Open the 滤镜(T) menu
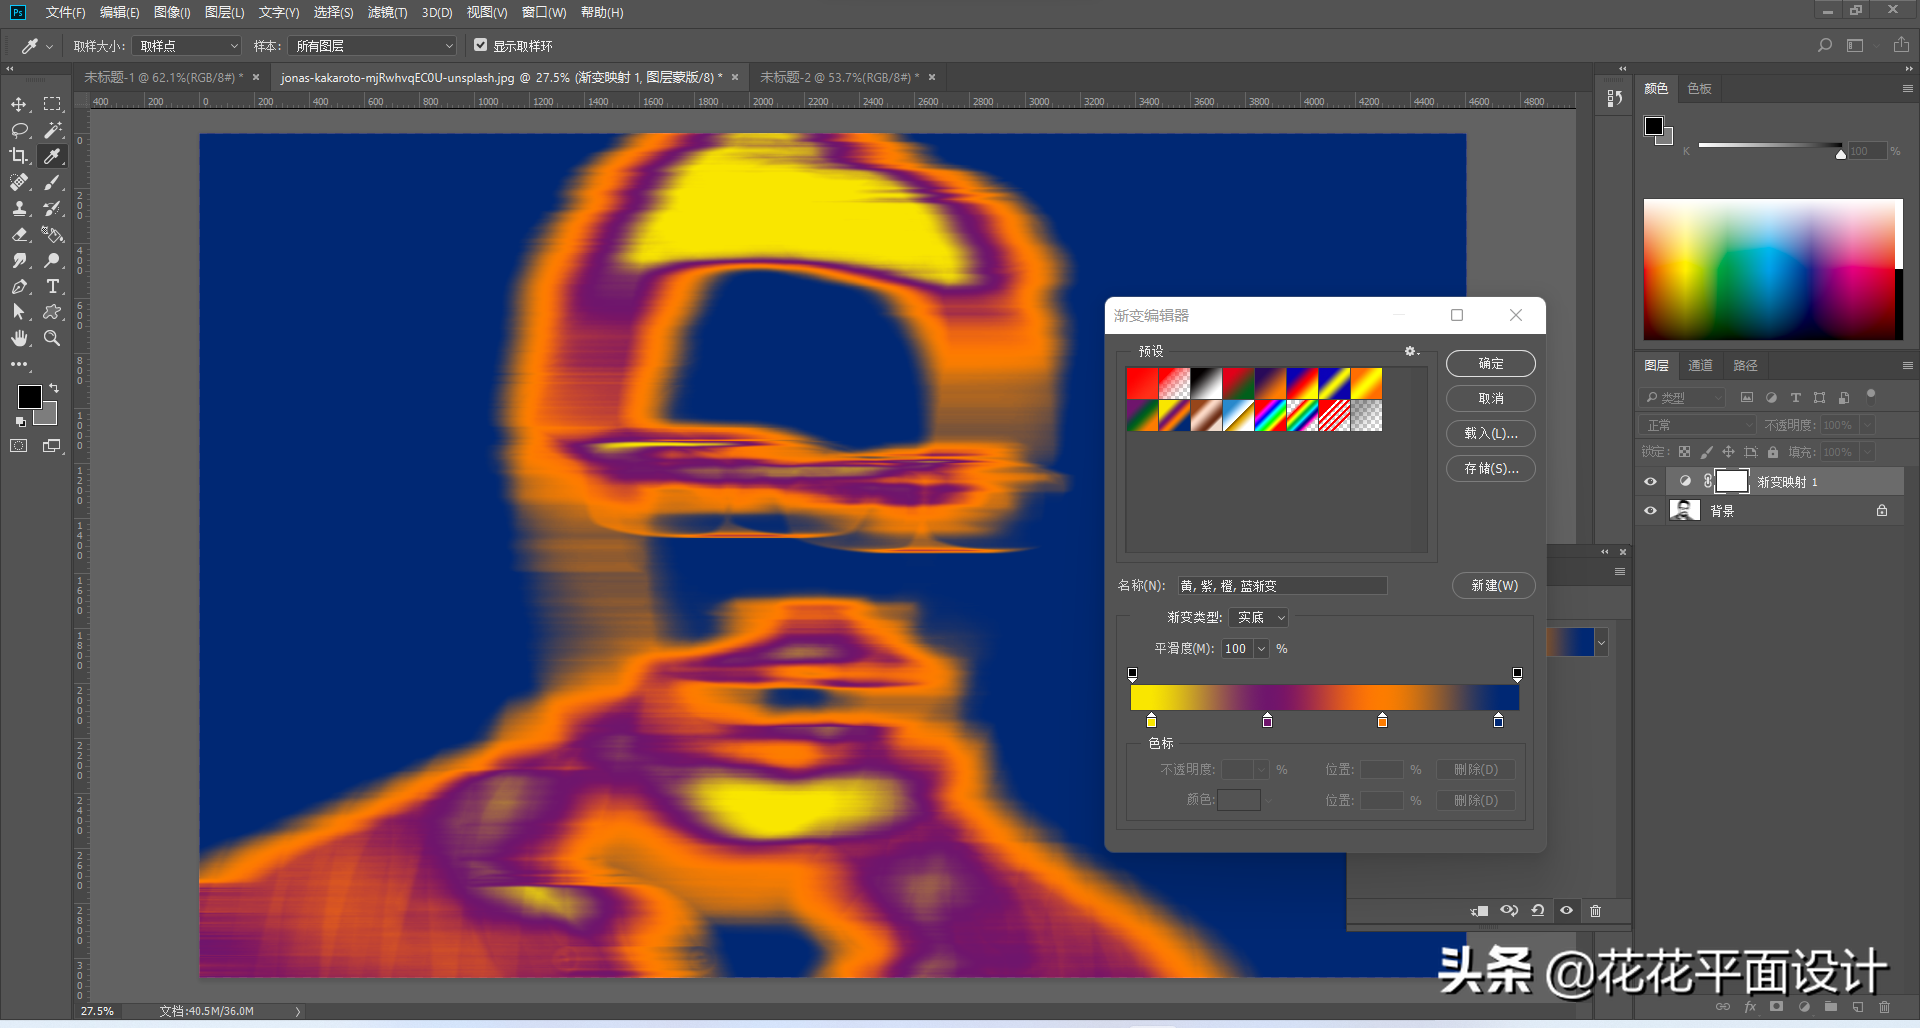Viewport: 1920px width, 1028px height. (x=387, y=12)
